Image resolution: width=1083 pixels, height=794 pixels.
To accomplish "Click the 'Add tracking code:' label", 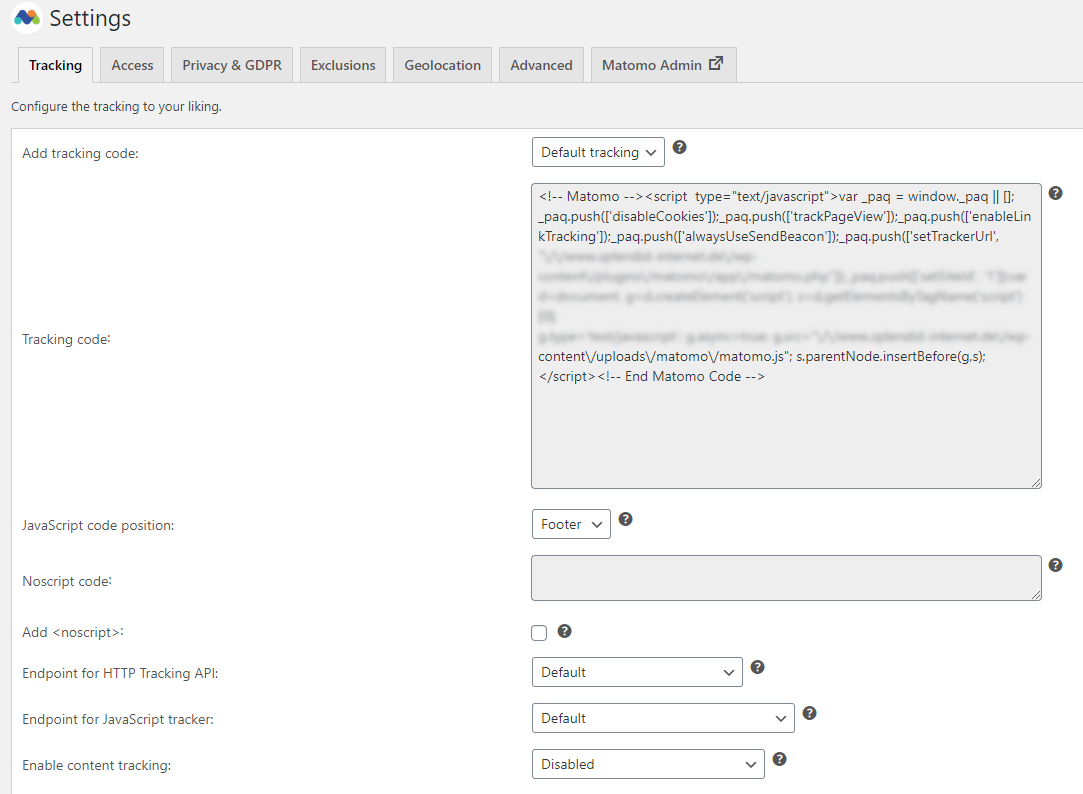I will (x=80, y=153).
